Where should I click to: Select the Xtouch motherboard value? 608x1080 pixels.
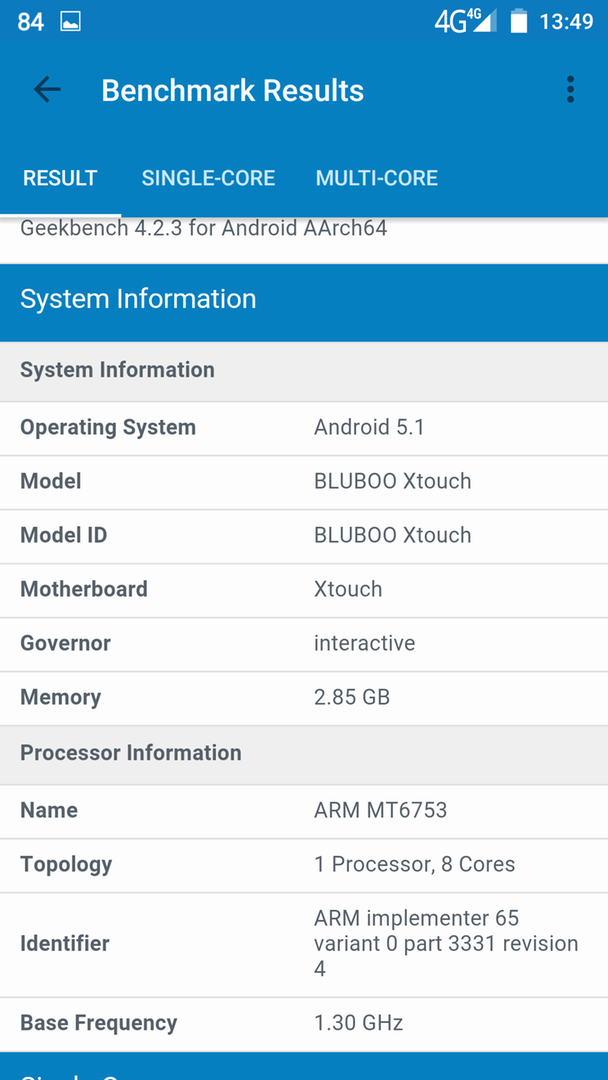click(348, 589)
